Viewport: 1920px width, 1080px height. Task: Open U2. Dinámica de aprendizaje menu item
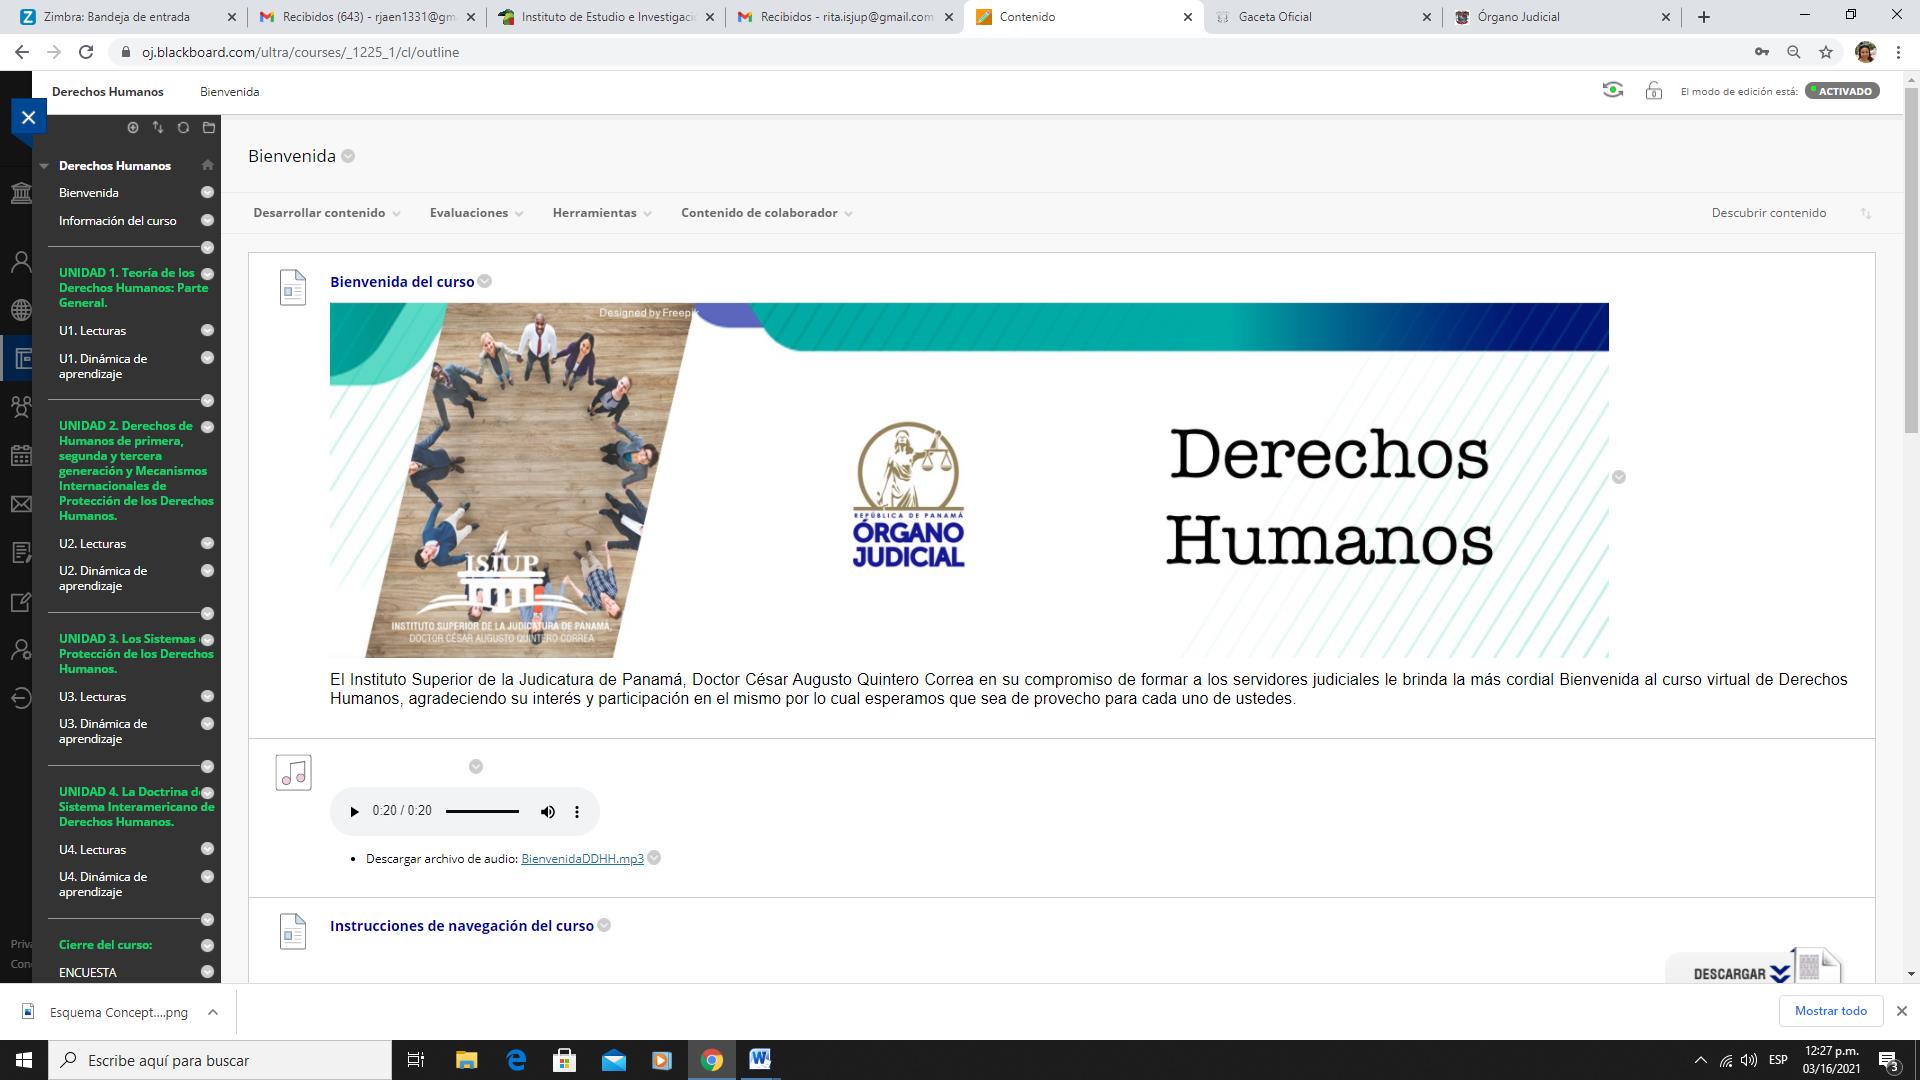pyautogui.click(x=103, y=578)
